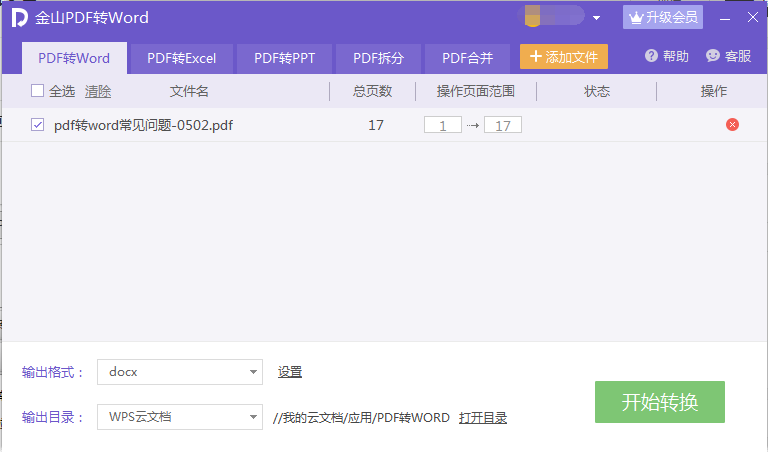This screenshot has height=452, width=768.
Task: Switch to the PDF转Excel tab
Action: pos(181,58)
